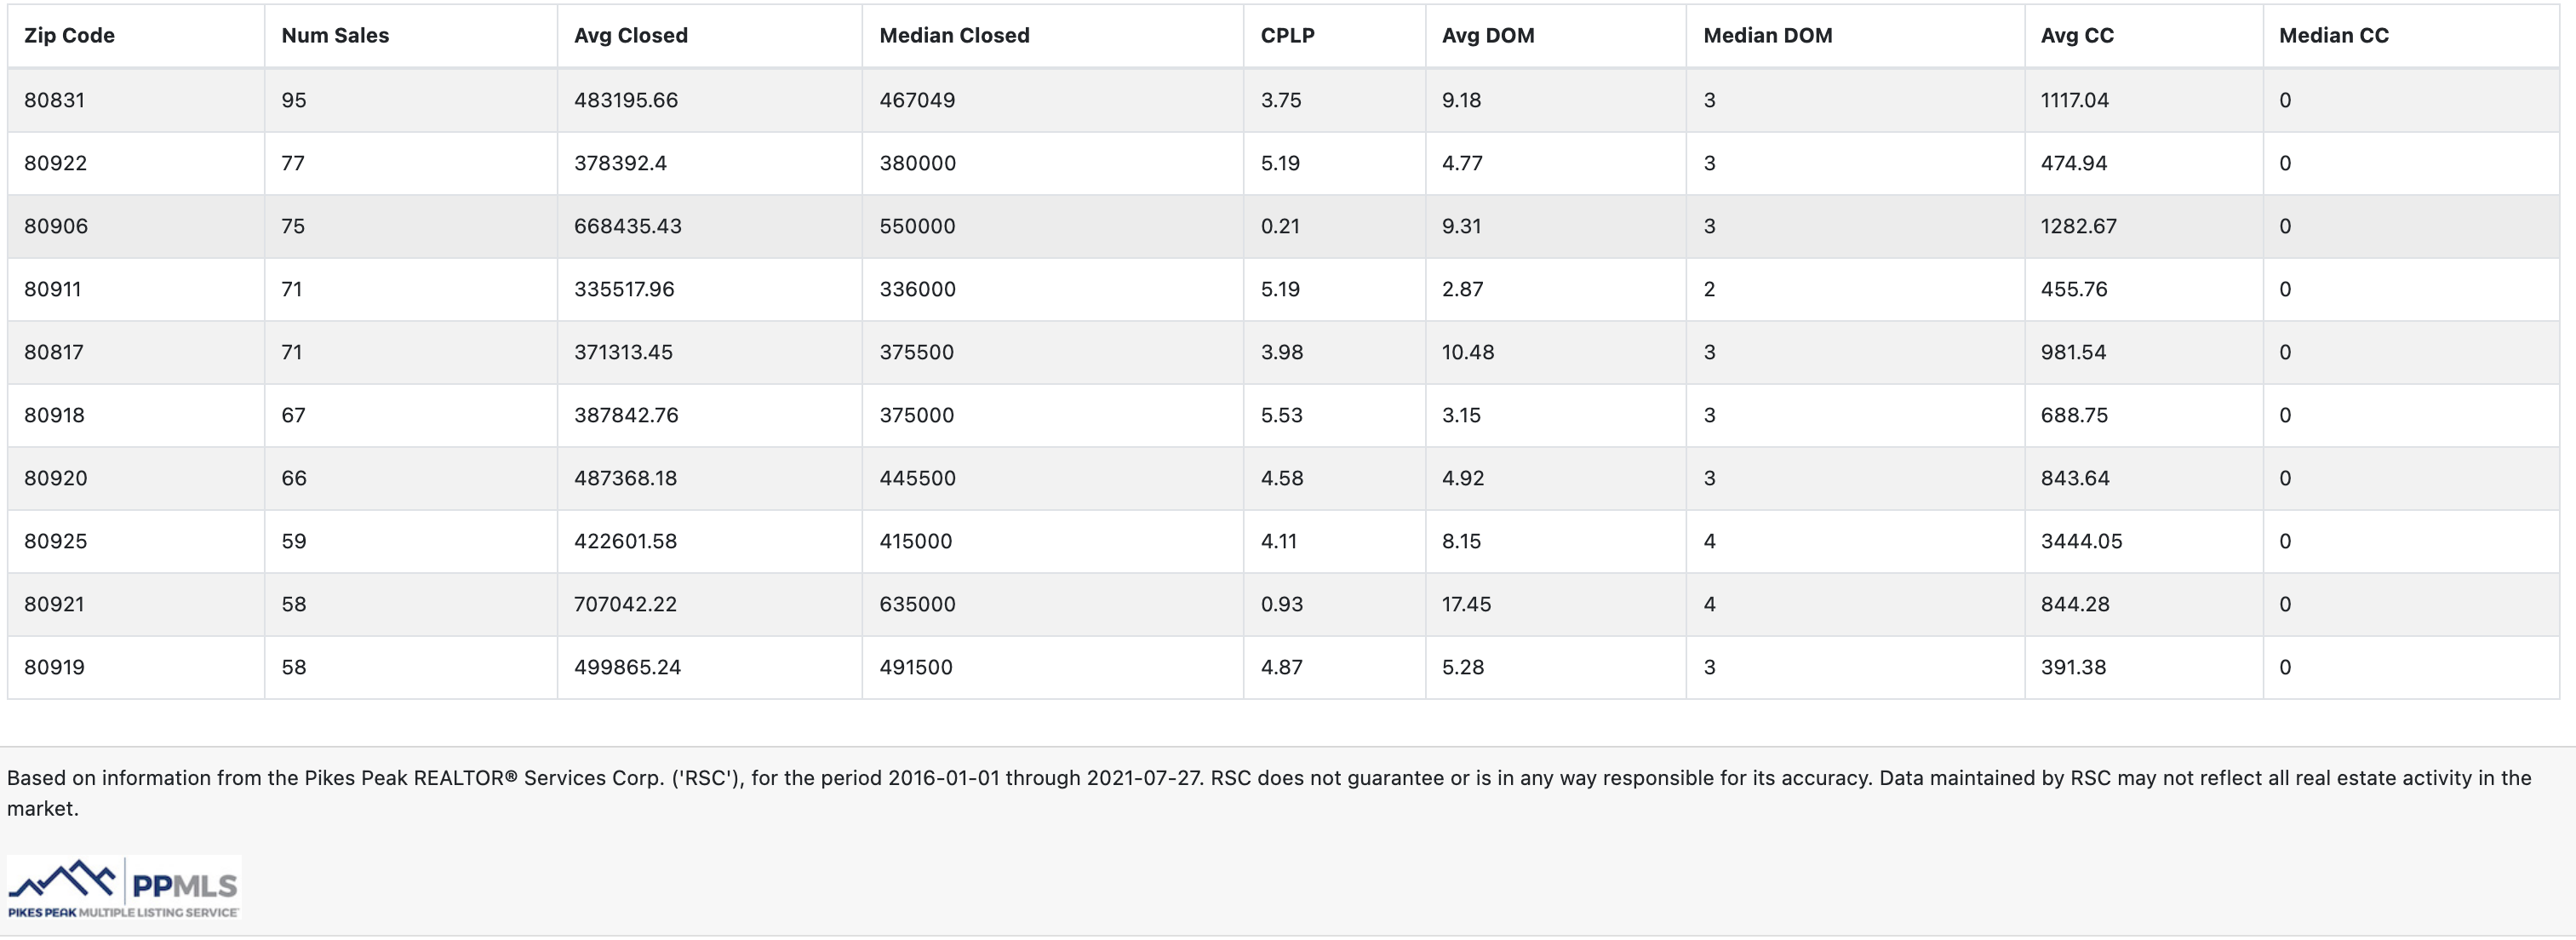Click avg closed value 371313.45
This screenshot has width=2576, height=940.
[x=623, y=352]
